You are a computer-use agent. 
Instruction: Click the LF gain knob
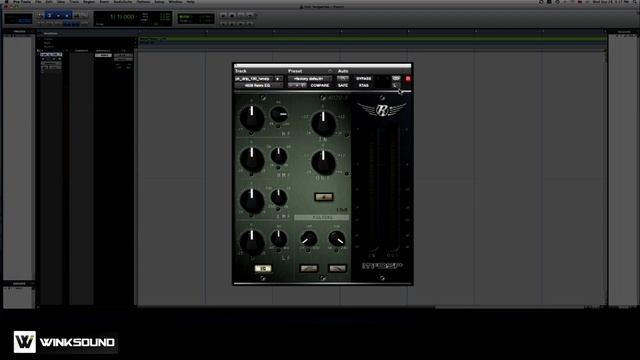pyautogui.click(x=251, y=242)
